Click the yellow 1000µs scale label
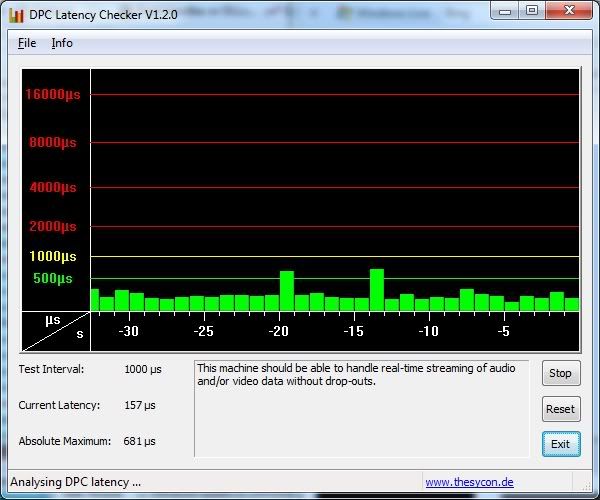 pyautogui.click(x=53, y=256)
